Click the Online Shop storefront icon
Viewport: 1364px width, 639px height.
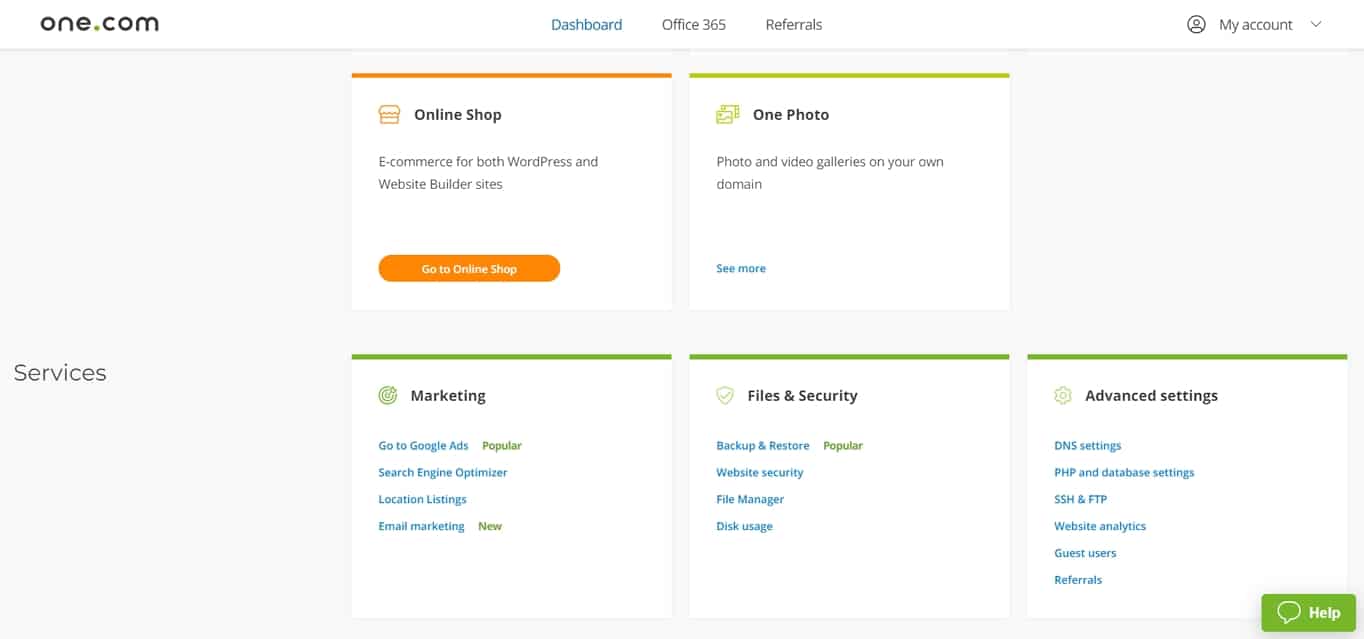[x=389, y=115]
